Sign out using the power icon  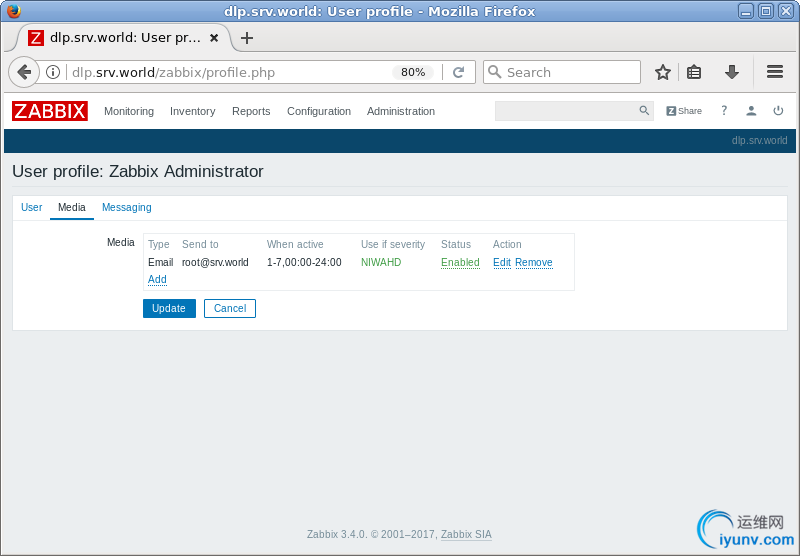point(778,111)
